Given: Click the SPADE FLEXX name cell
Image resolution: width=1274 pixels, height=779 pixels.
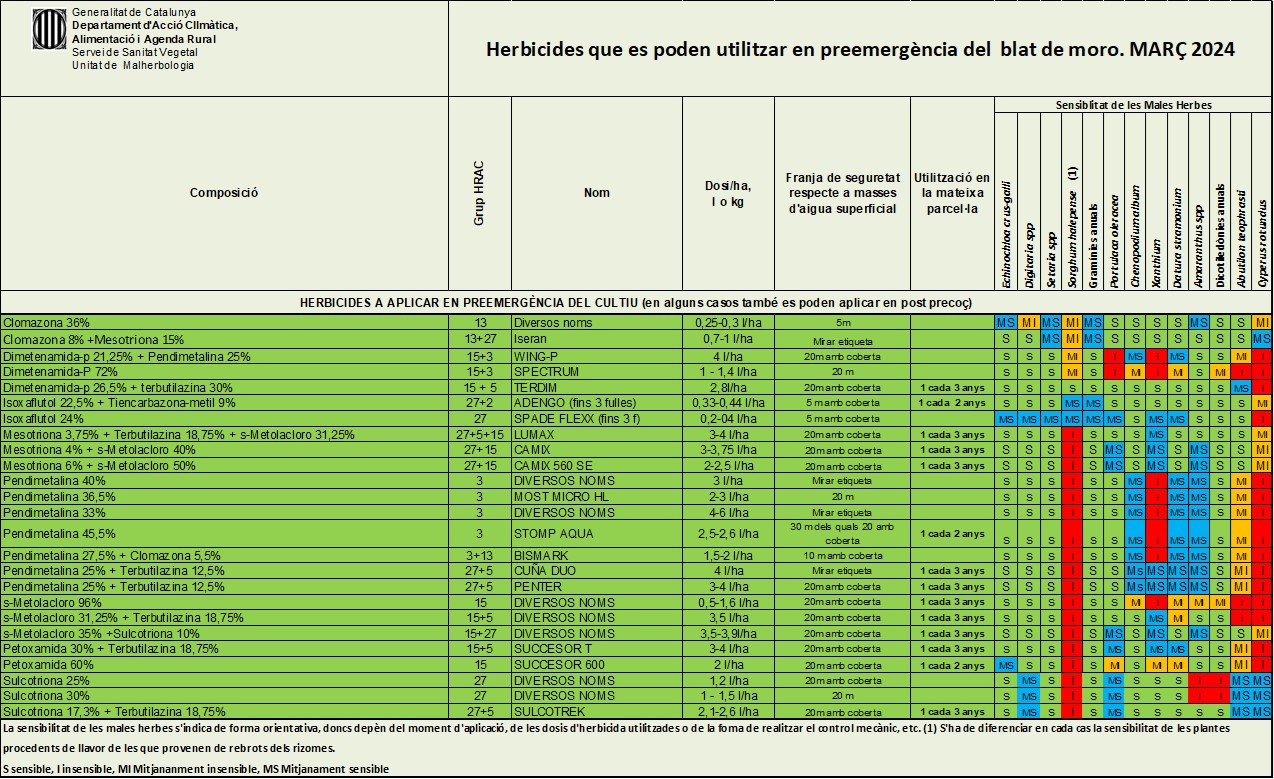Looking at the screenshot, I should pos(596,419).
